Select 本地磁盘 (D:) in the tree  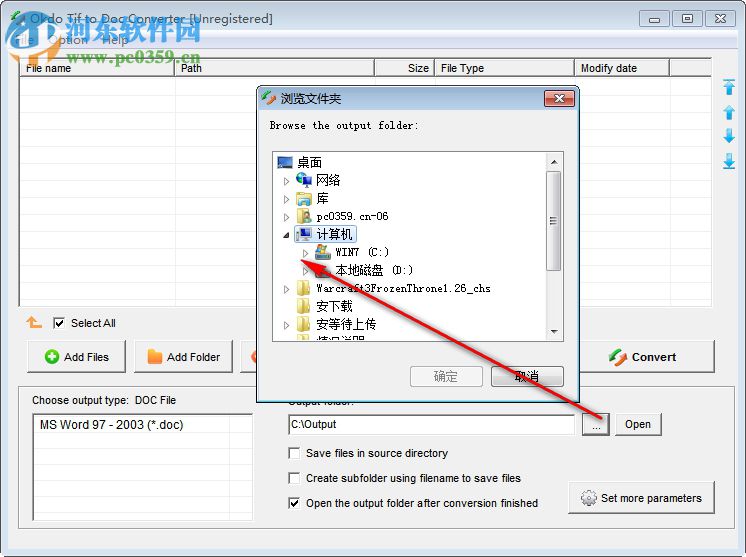(374, 271)
